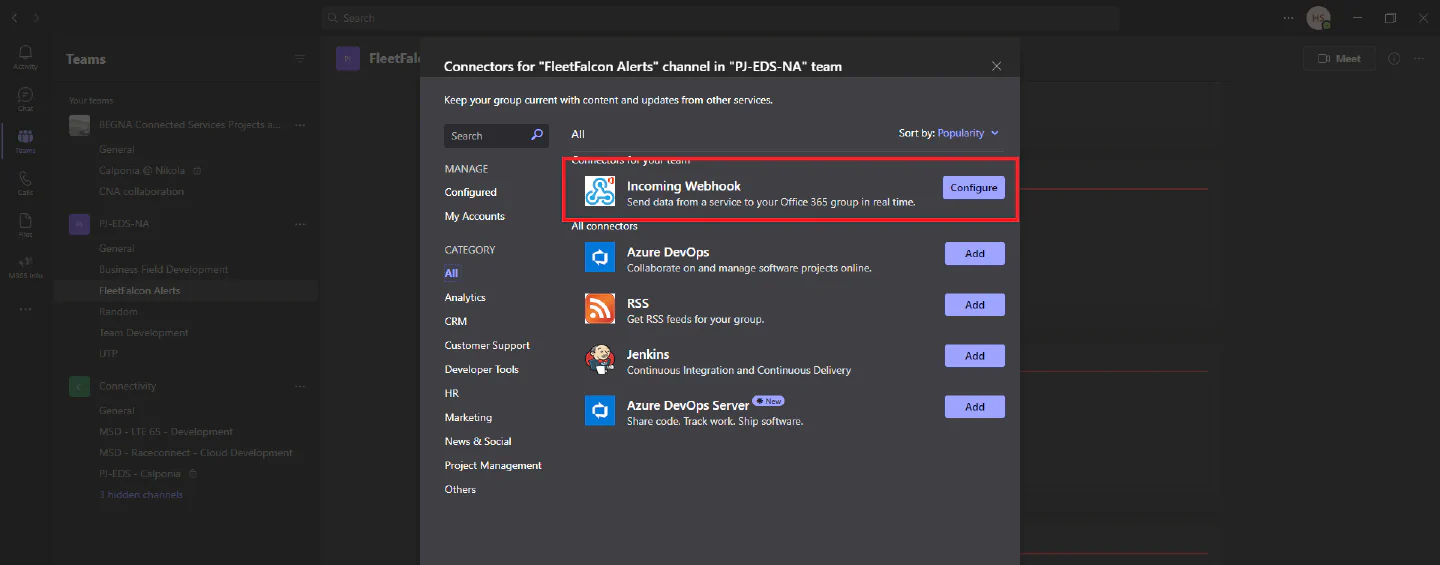Image resolution: width=1440 pixels, height=565 pixels.
Task: Add the Azure DevOps connector
Action: point(975,253)
